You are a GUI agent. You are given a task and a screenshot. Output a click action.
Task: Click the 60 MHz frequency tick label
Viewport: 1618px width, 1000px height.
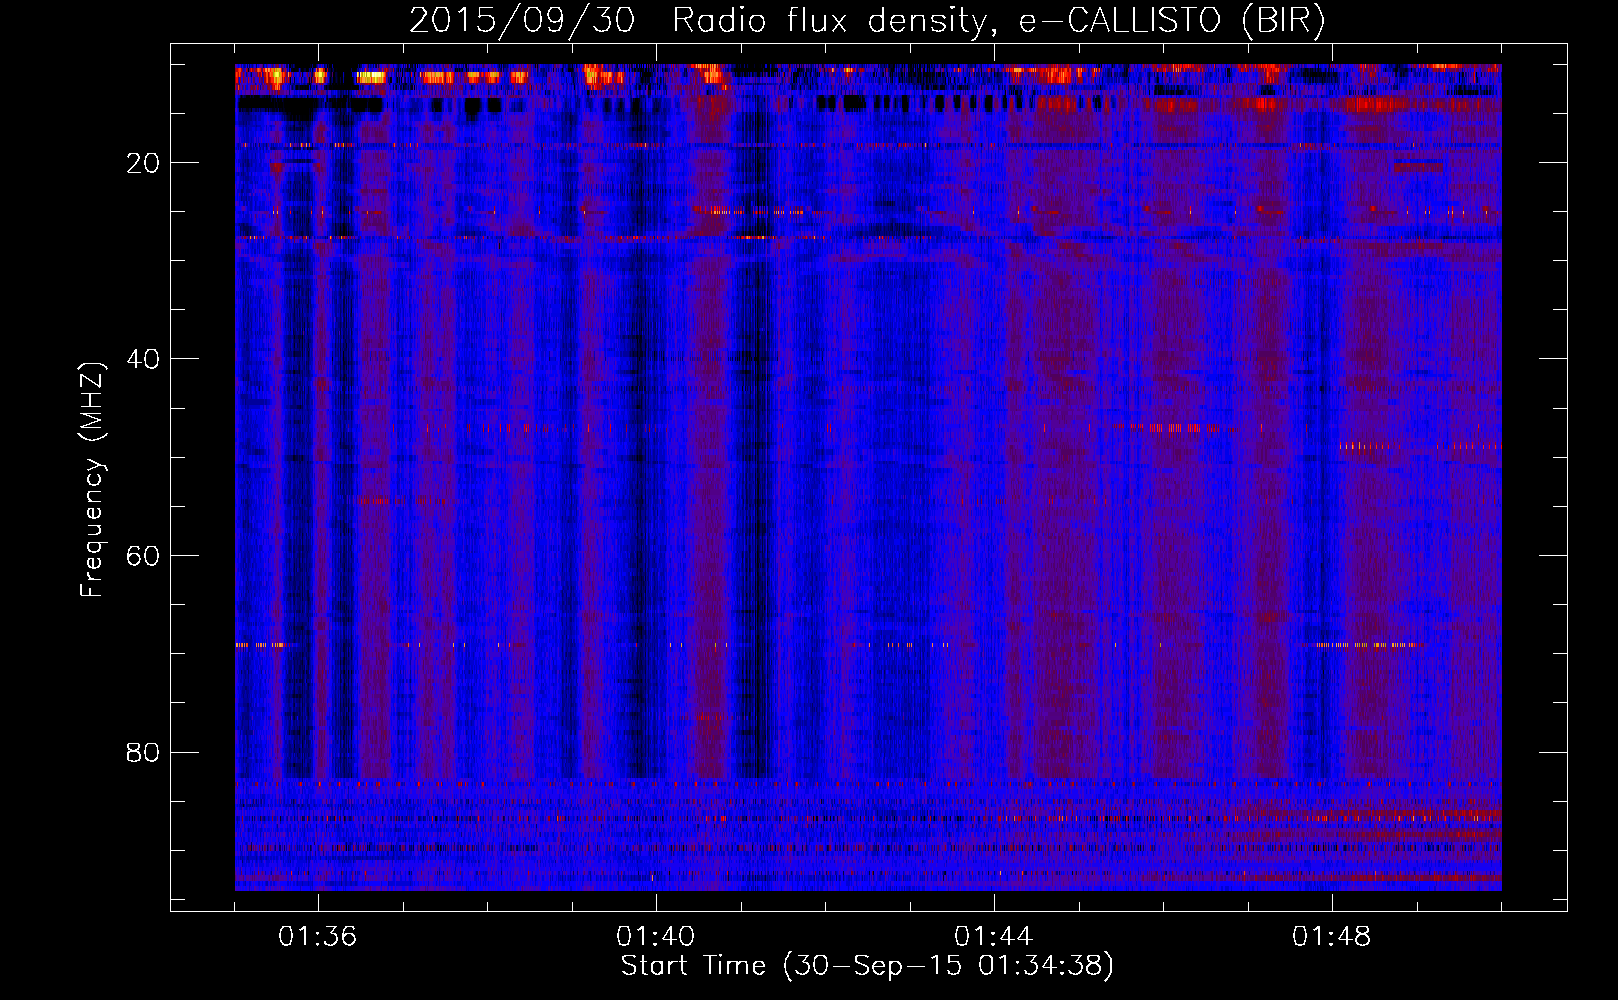[143, 556]
